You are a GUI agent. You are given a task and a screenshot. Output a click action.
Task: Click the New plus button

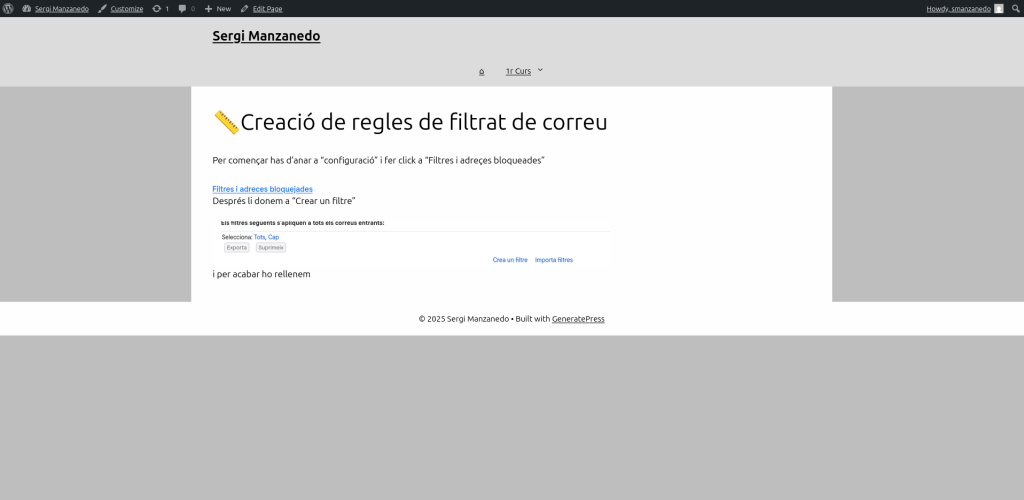pyautogui.click(x=217, y=8)
